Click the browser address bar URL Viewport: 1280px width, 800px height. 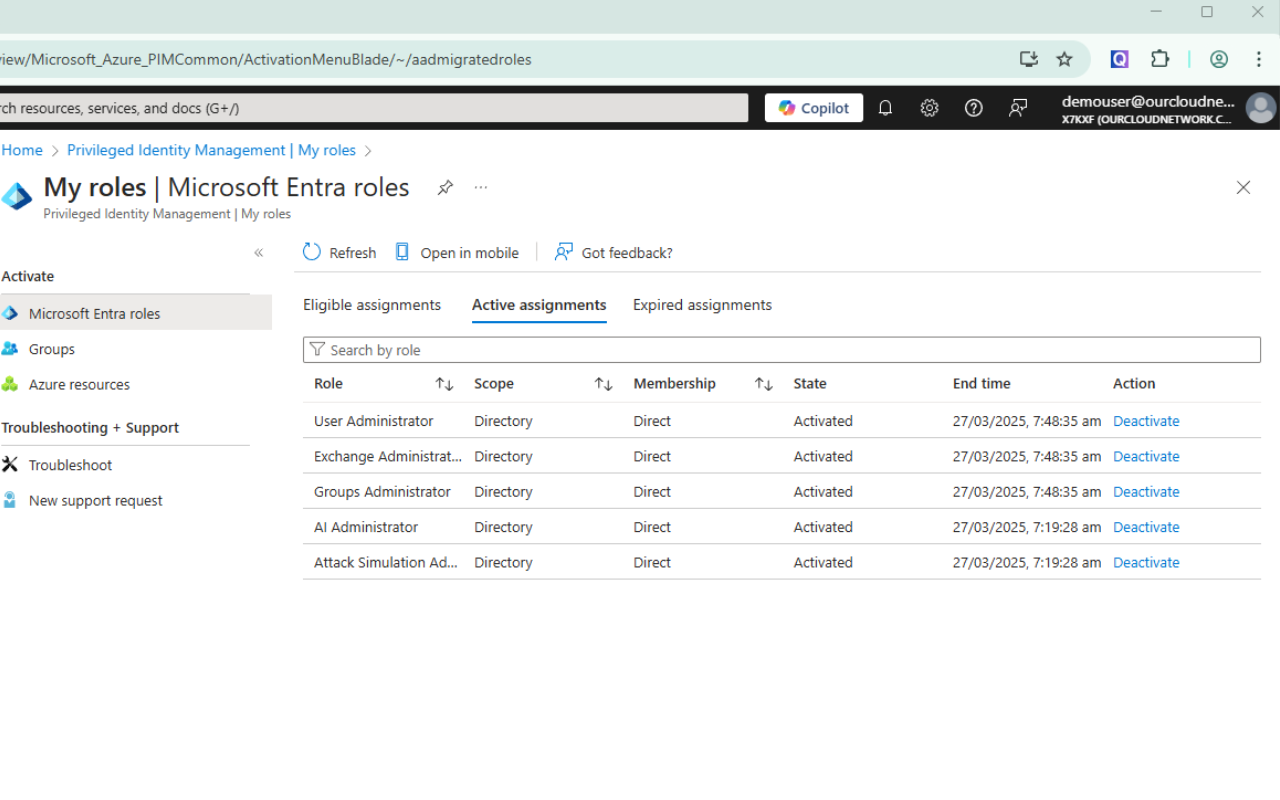click(266, 59)
